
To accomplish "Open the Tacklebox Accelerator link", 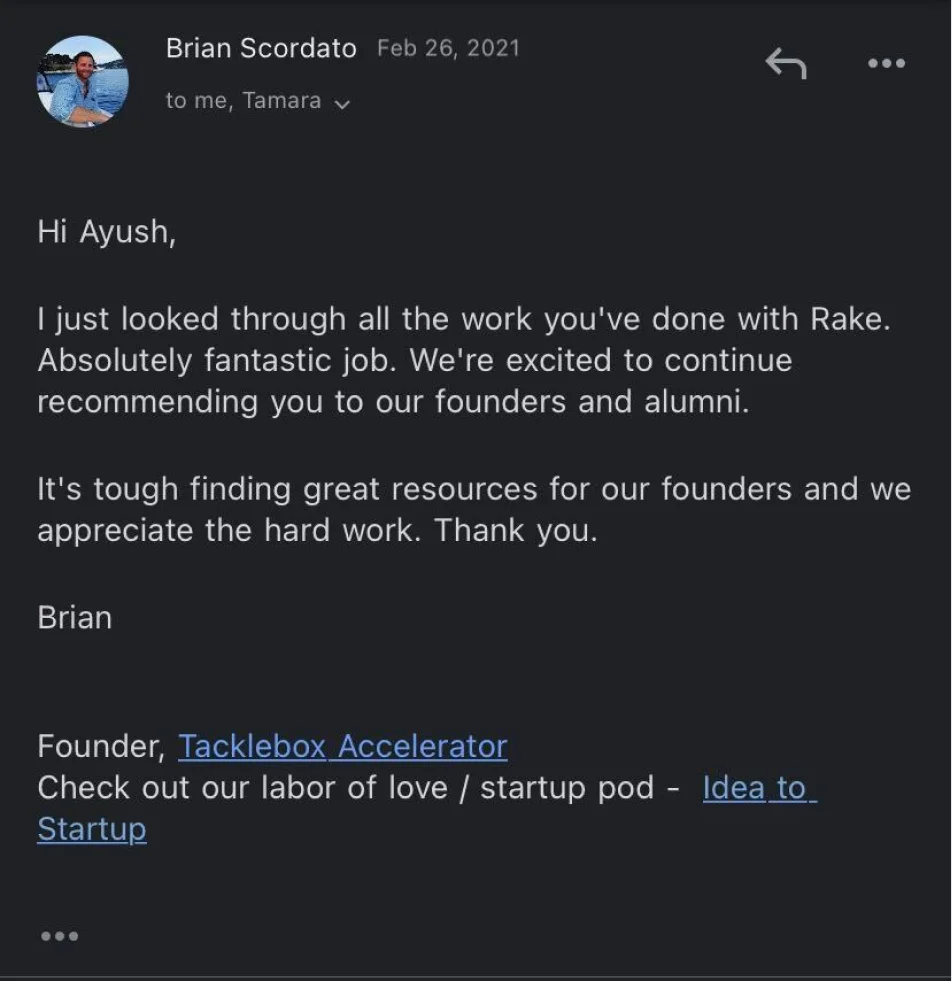I will click(342, 746).
